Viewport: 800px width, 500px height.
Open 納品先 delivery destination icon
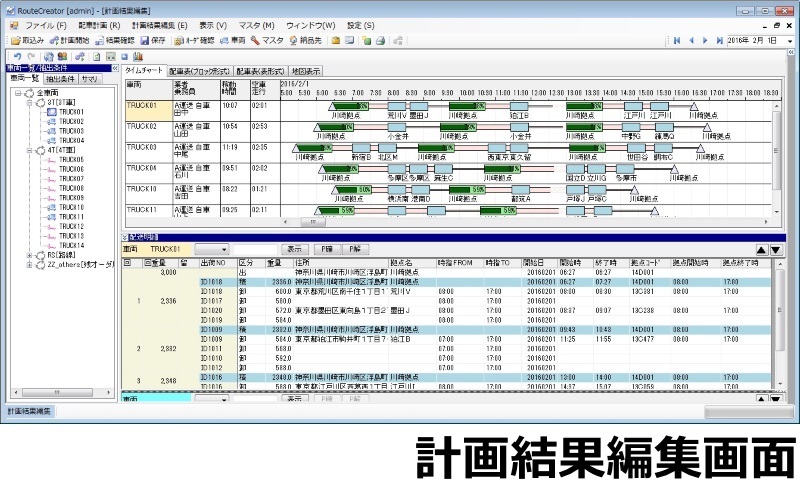293,40
